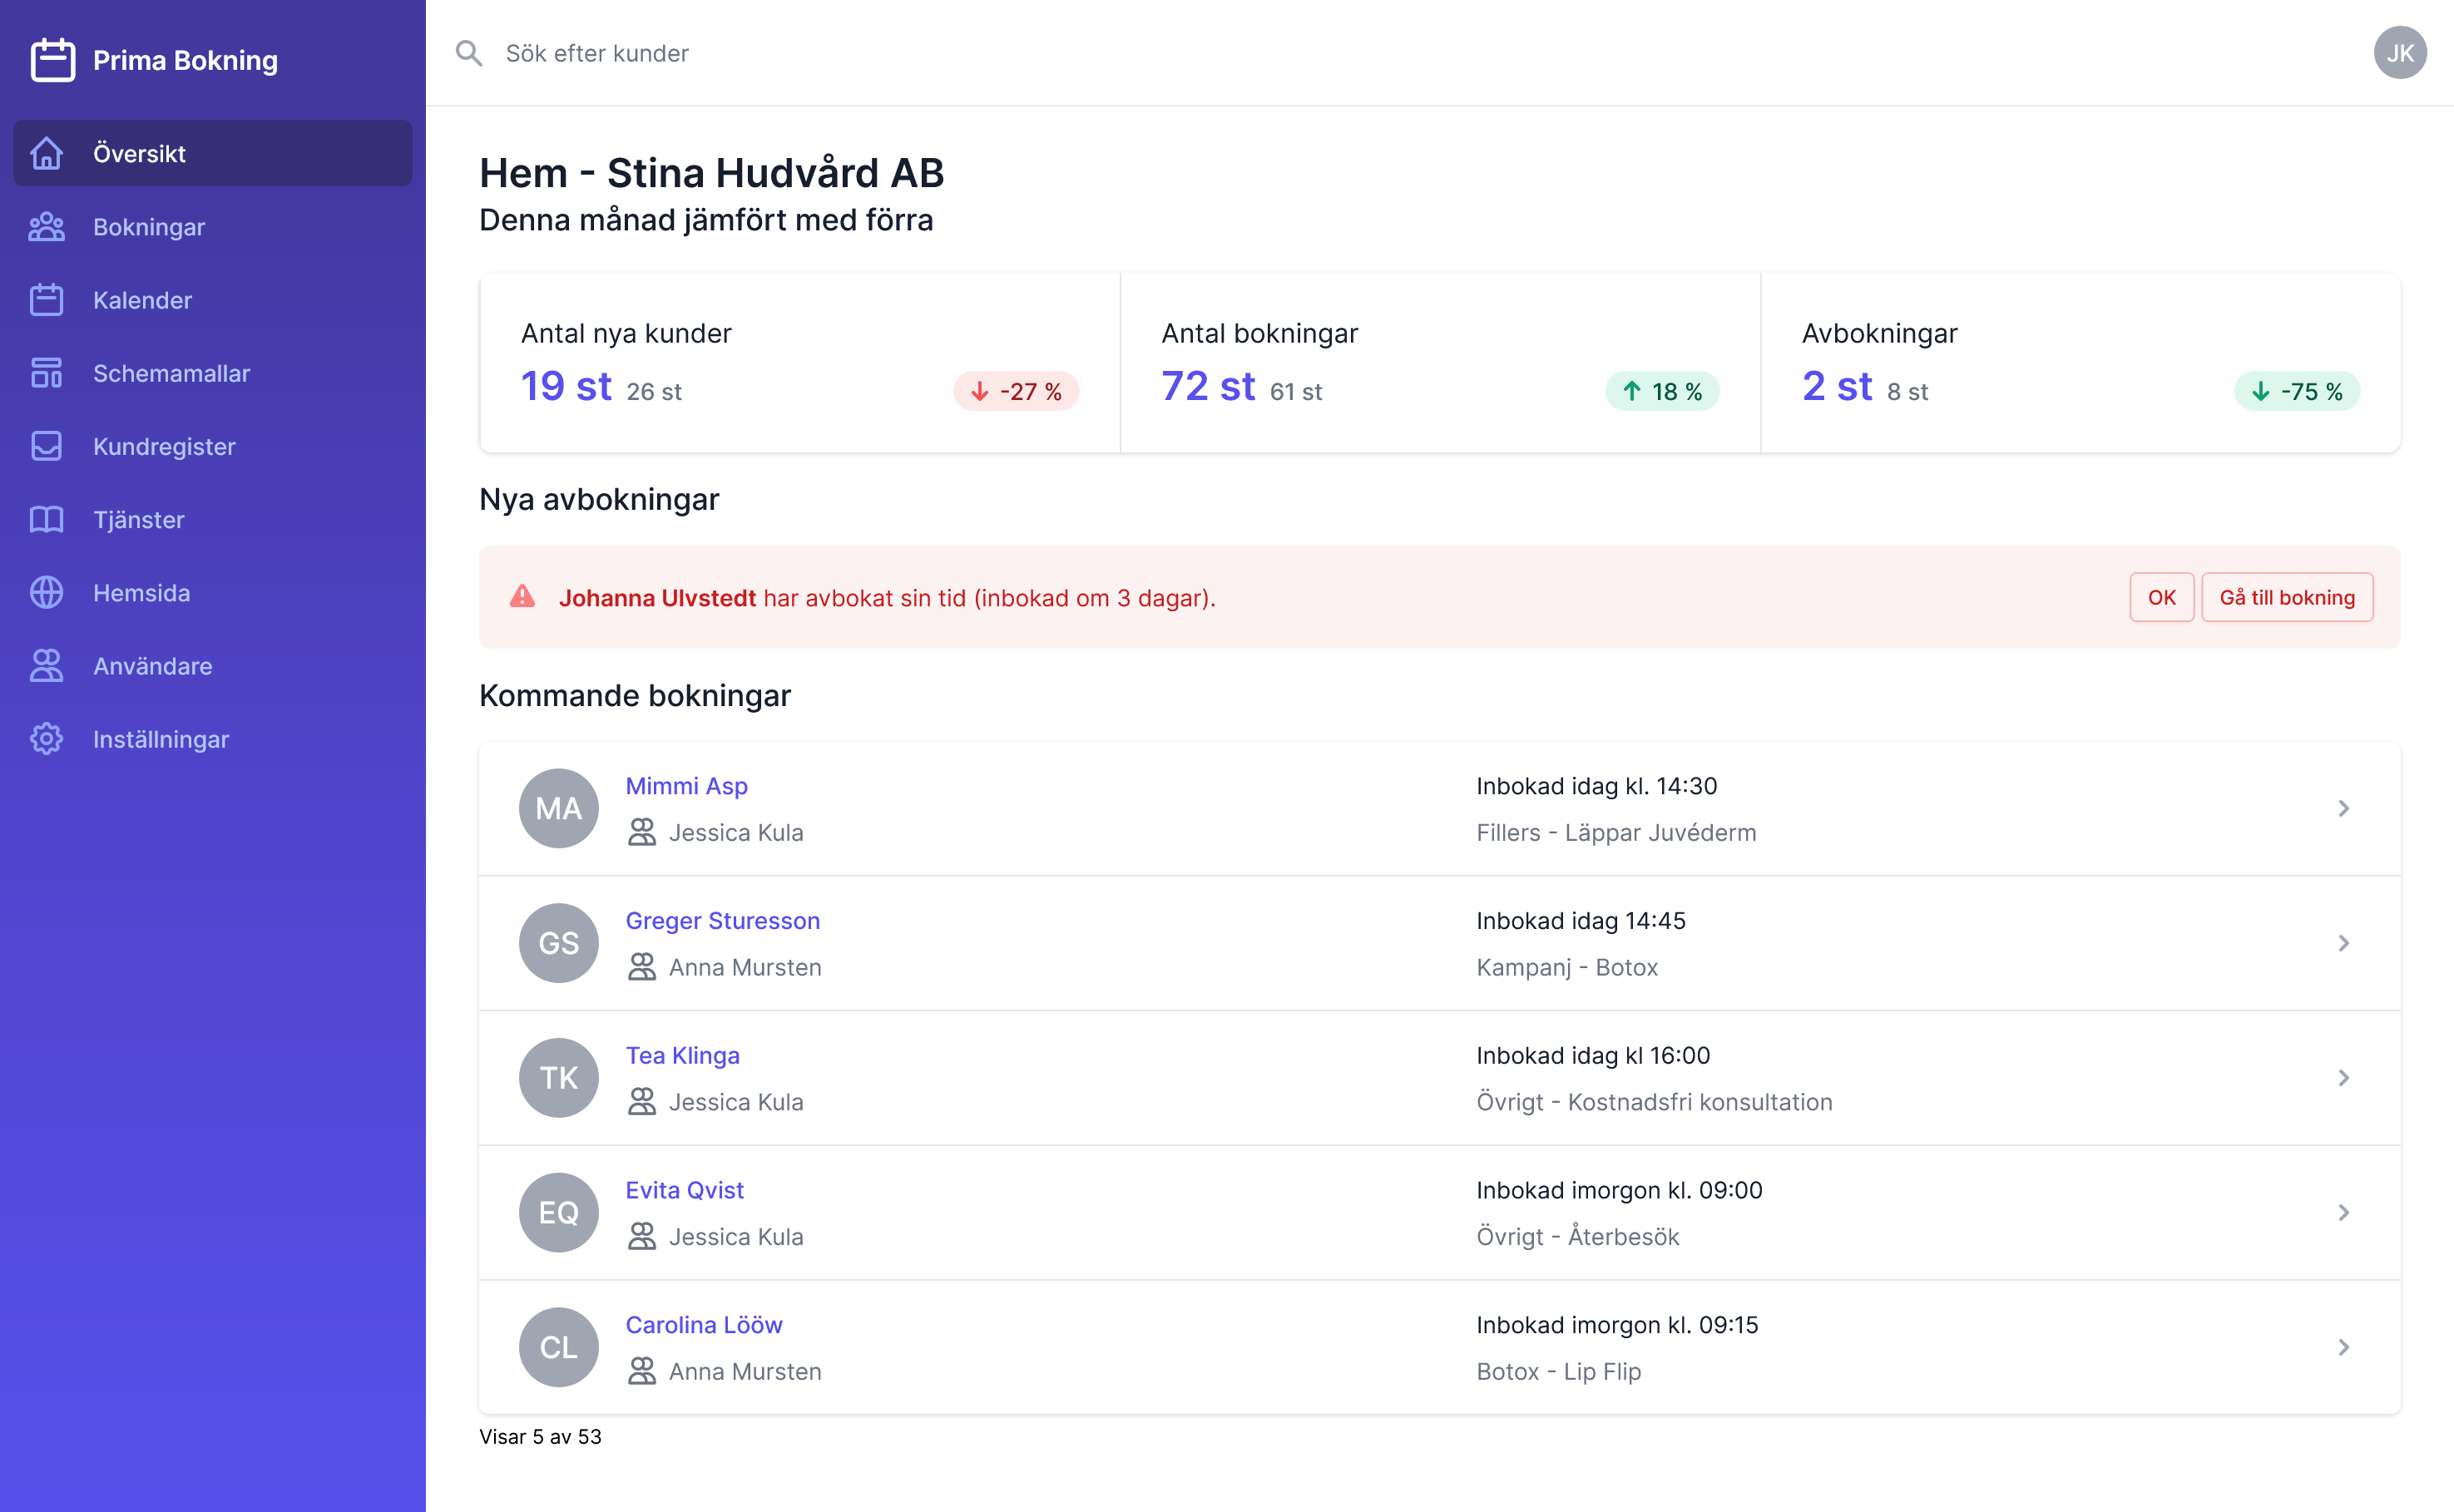Click Övrigt - Kostnadsfri konsultation text

[1654, 1102]
